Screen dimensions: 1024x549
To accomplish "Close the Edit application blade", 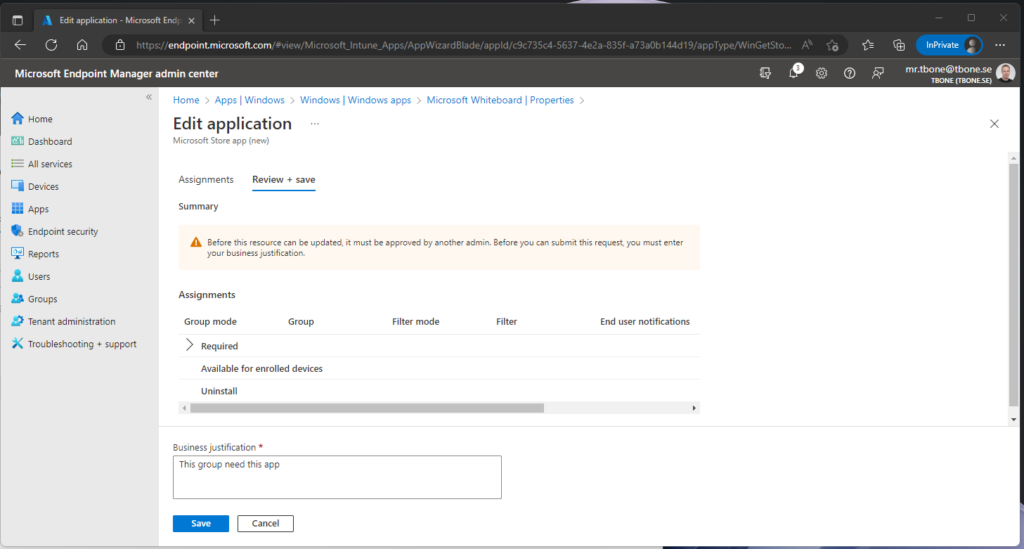I will (994, 123).
